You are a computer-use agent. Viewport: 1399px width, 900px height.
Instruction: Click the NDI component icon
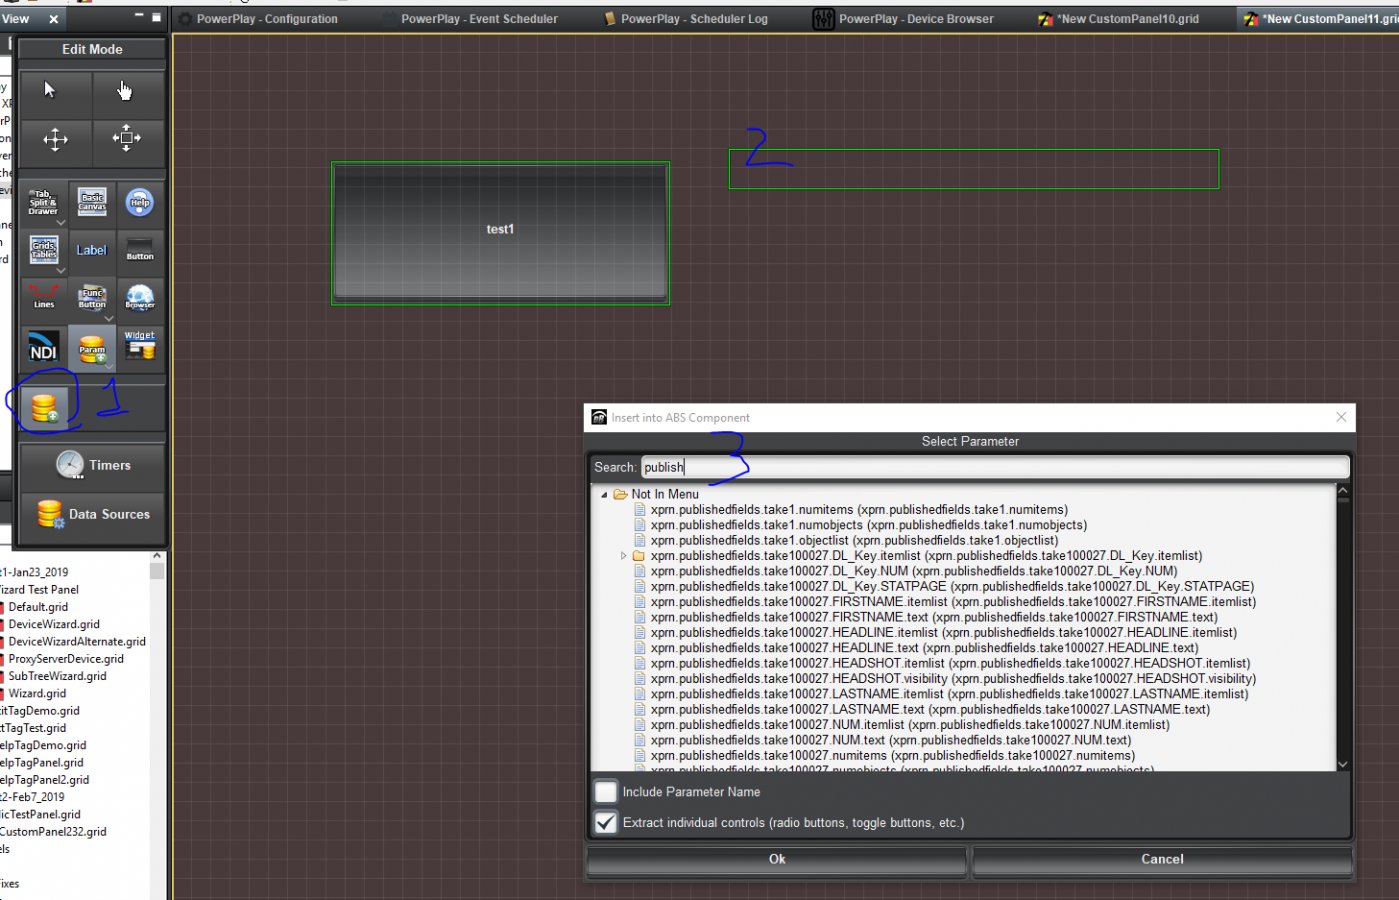pyautogui.click(x=43, y=348)
